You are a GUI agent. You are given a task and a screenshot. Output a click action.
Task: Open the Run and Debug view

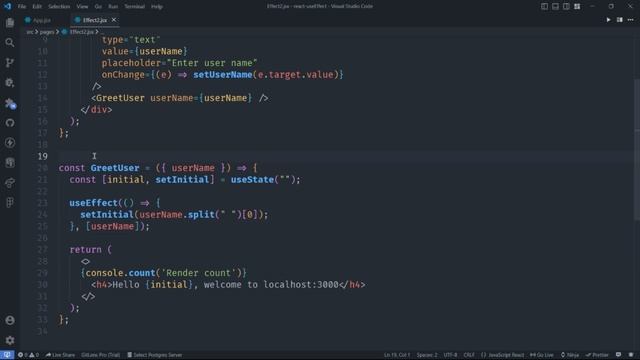click(x=10, y=82)
